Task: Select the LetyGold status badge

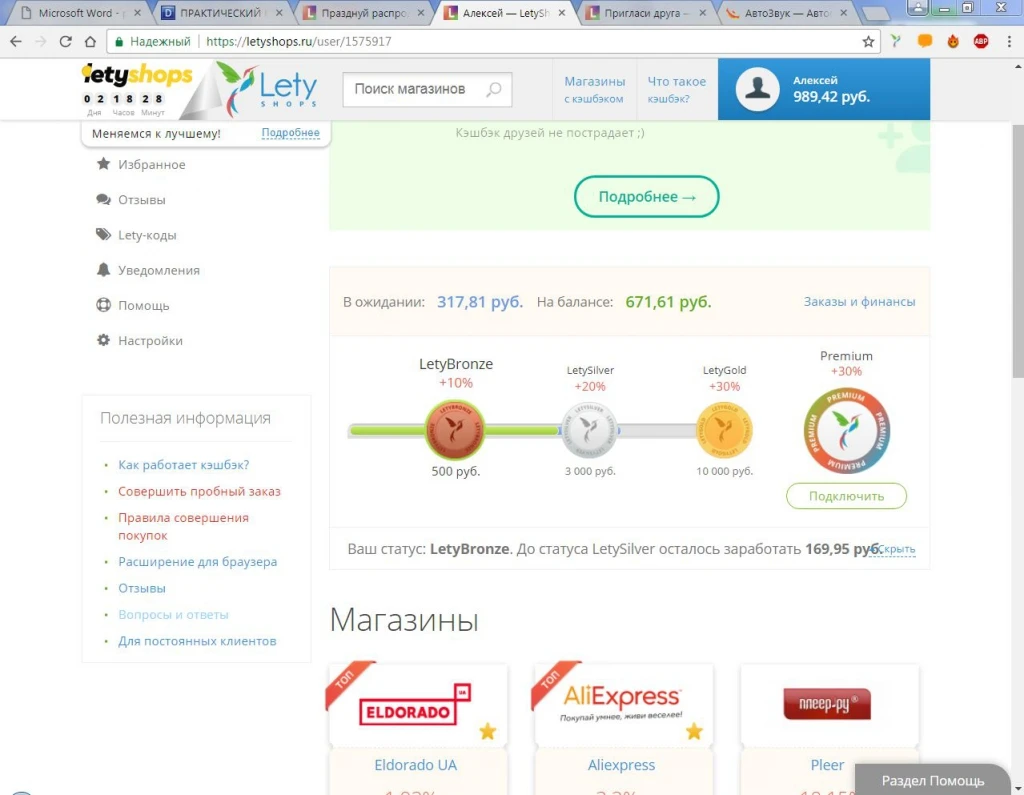Action: click(x=724, y=430)
